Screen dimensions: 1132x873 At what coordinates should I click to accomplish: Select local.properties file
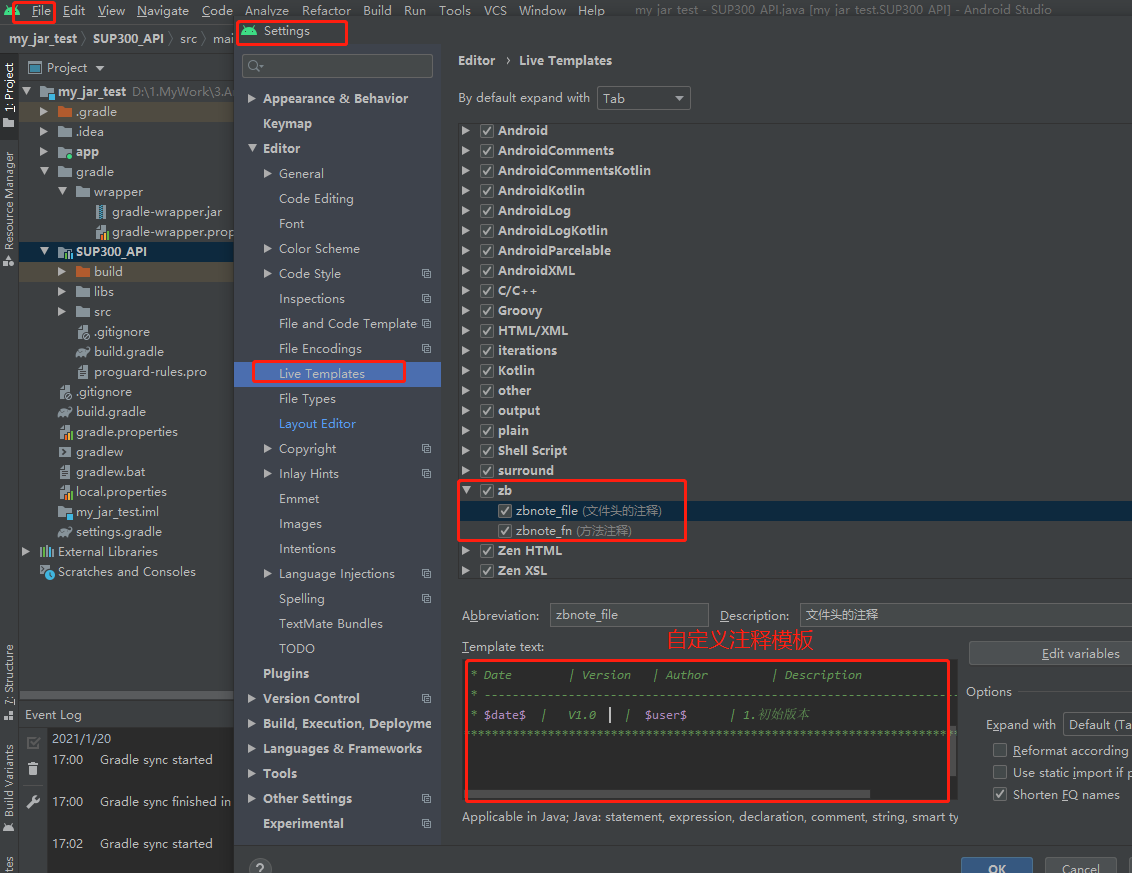click(121, 492)
